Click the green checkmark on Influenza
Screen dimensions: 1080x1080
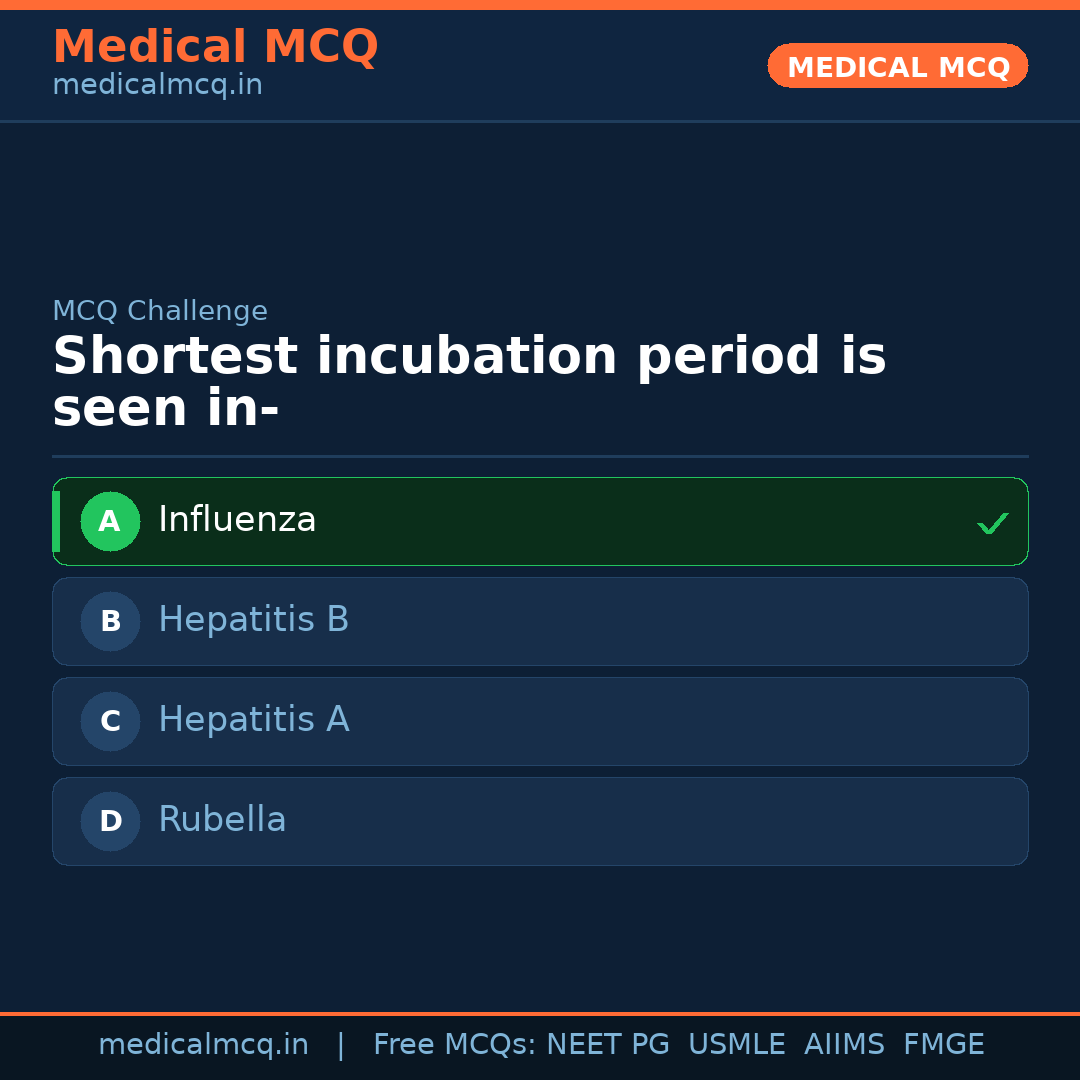click(992, 523)
